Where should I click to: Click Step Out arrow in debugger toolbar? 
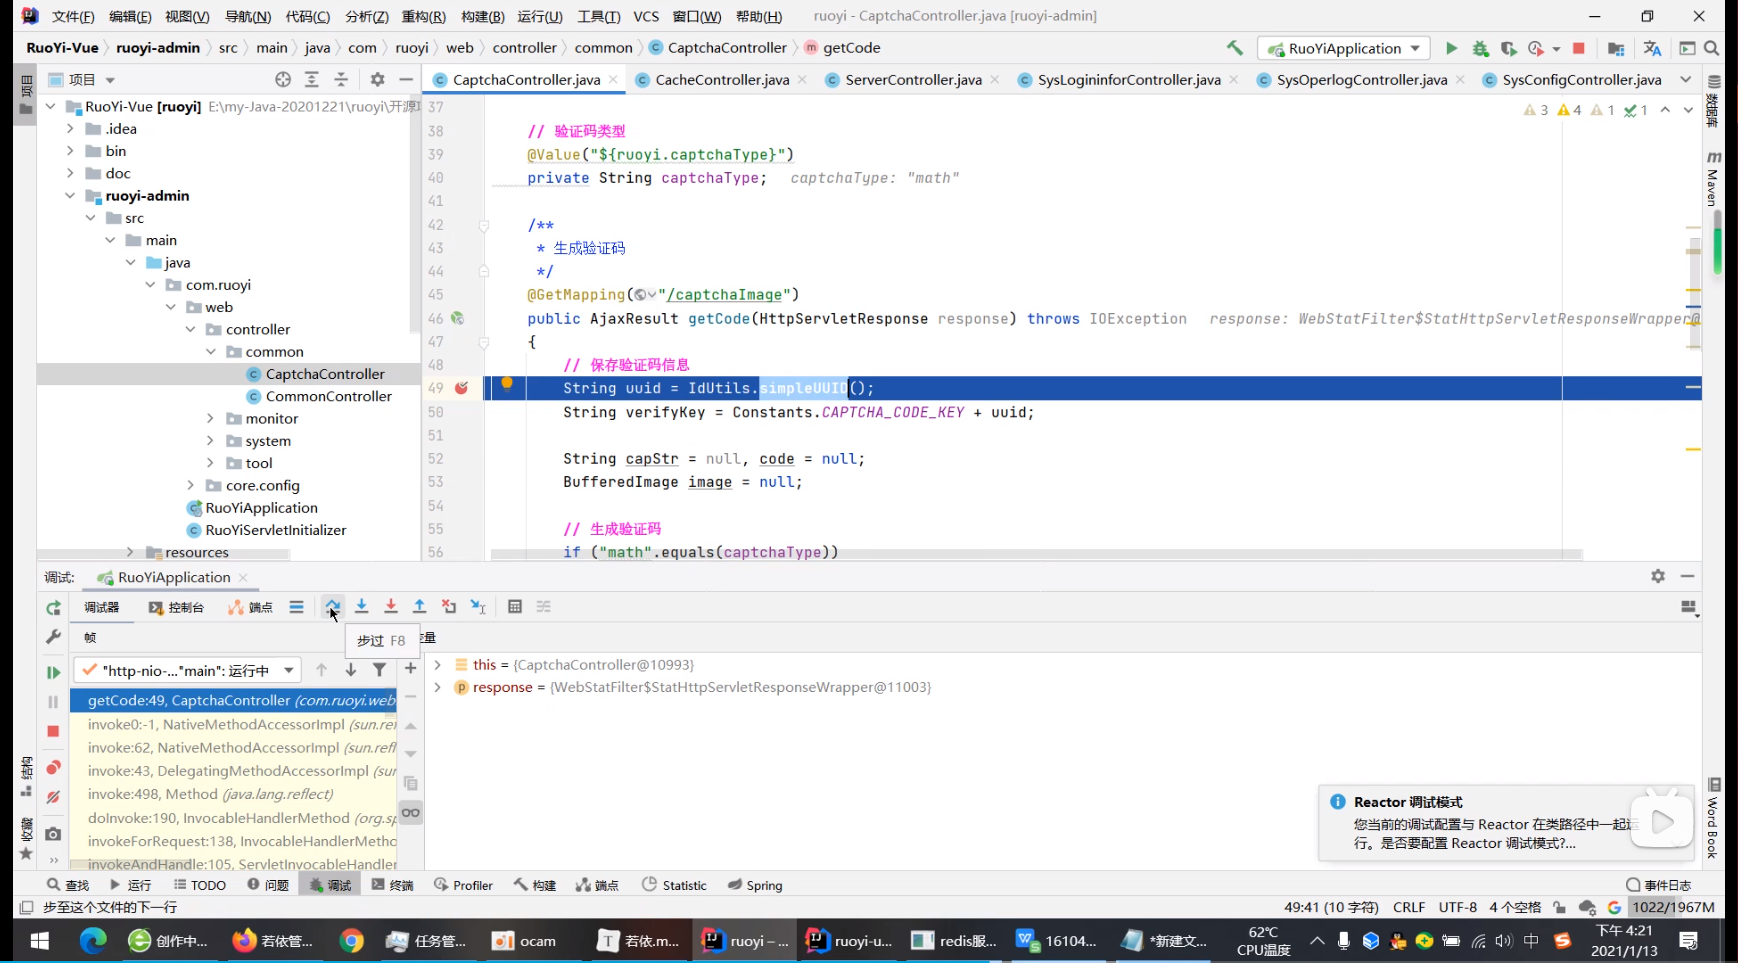420,606
